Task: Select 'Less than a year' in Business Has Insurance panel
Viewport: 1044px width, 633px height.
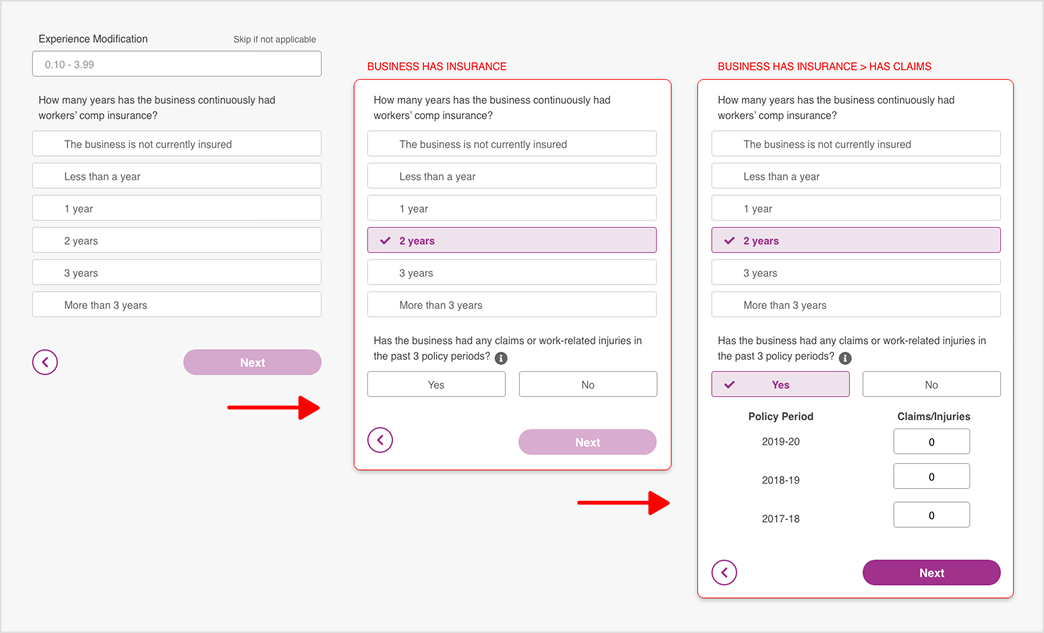Action: (x=512, y=176)
